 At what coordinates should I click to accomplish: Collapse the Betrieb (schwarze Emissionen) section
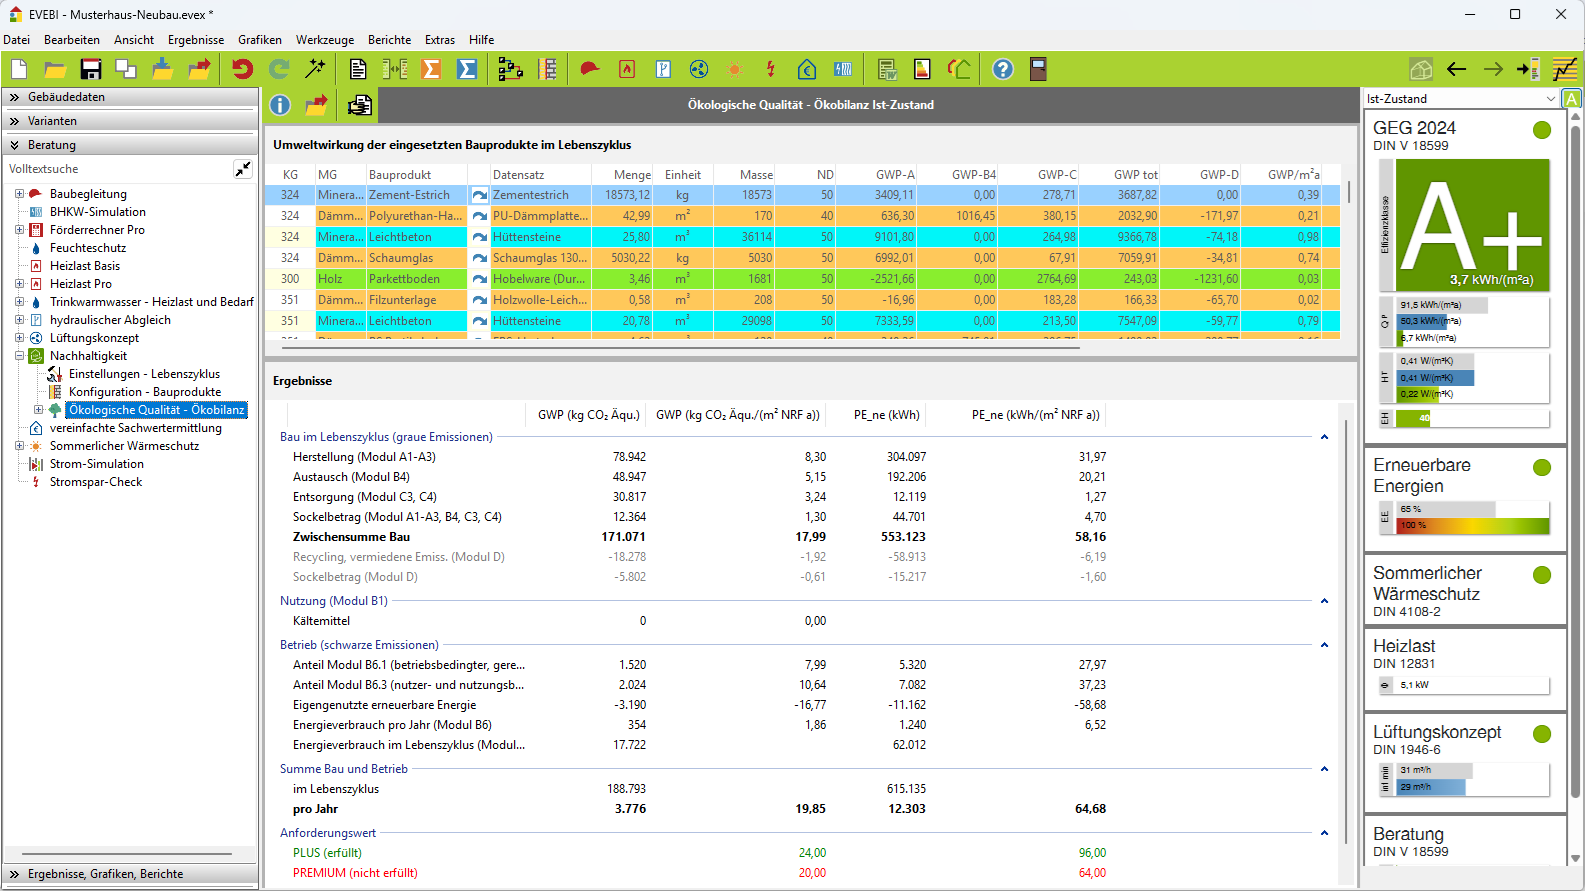click(1324, 645)
